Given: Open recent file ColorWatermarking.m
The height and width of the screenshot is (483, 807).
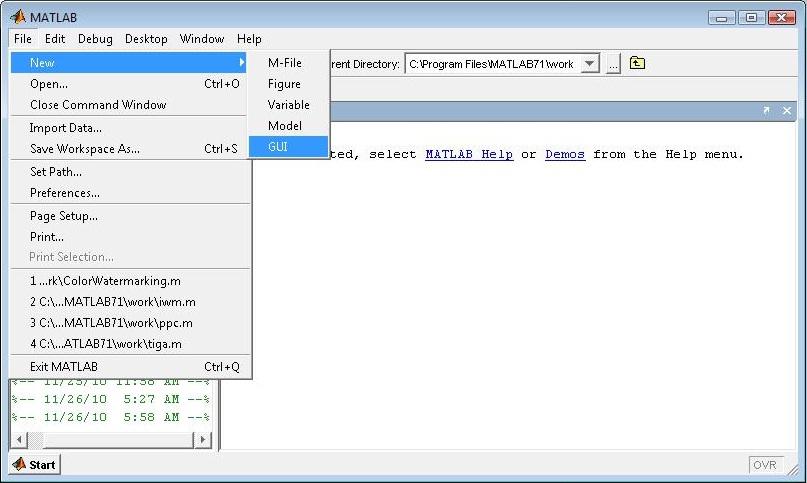Looking at the screenshot, I should pyautogui.click(x=129, y=281).
